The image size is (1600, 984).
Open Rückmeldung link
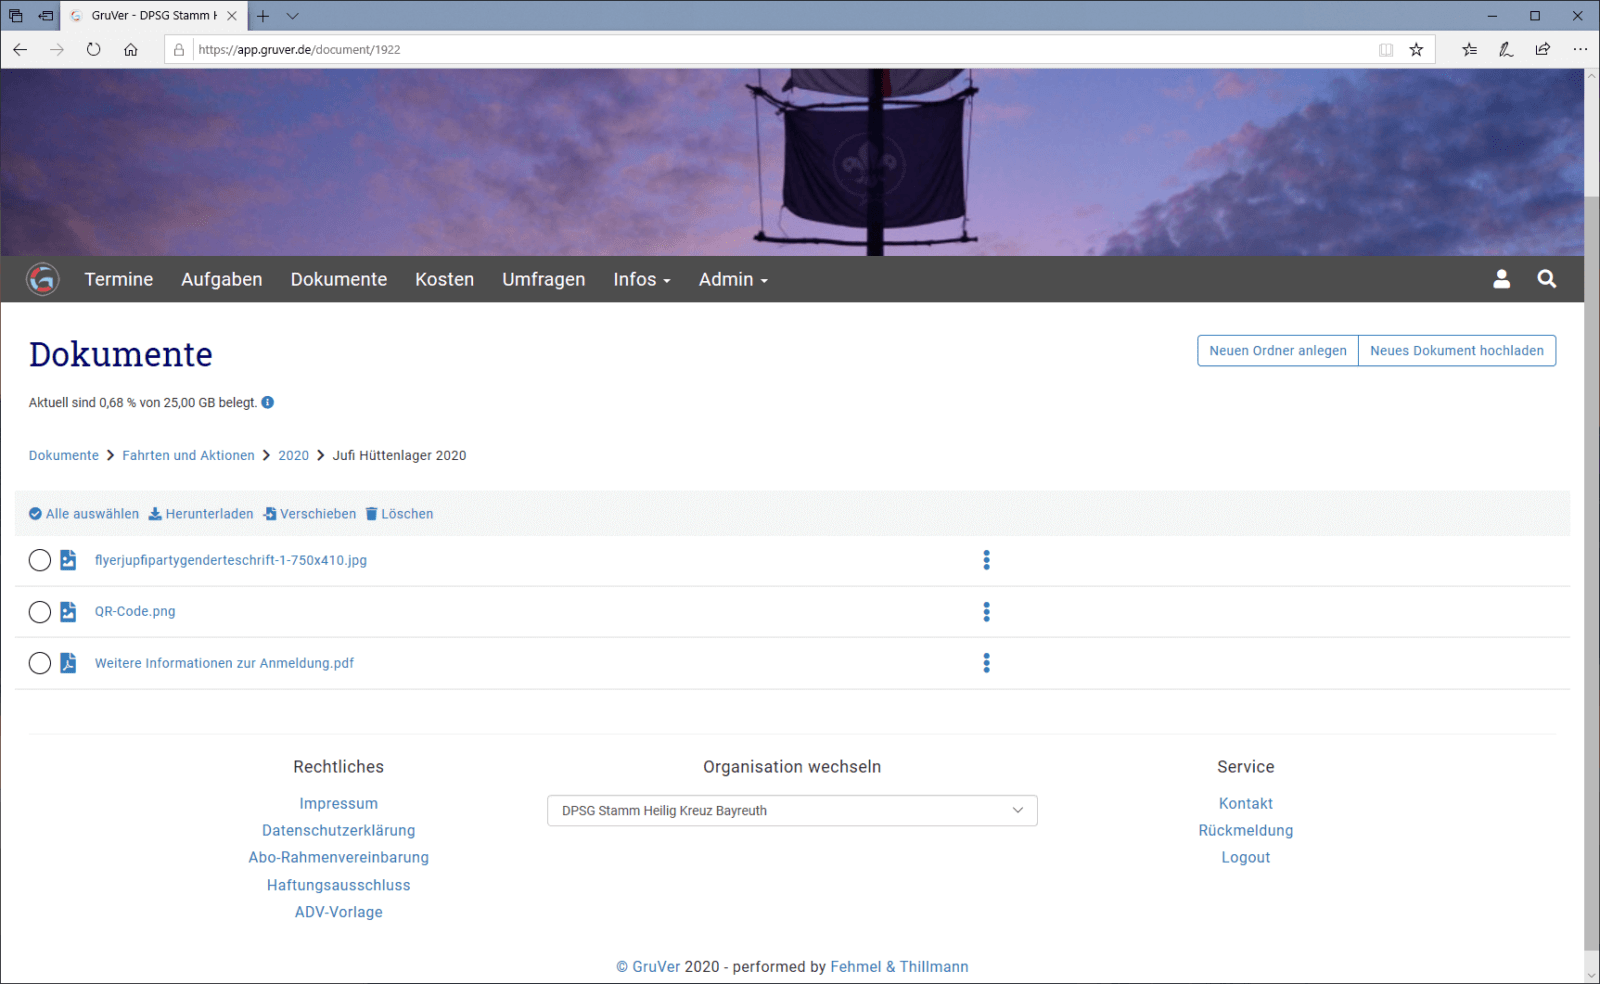pyautogui.click(x=1246, y=831)
